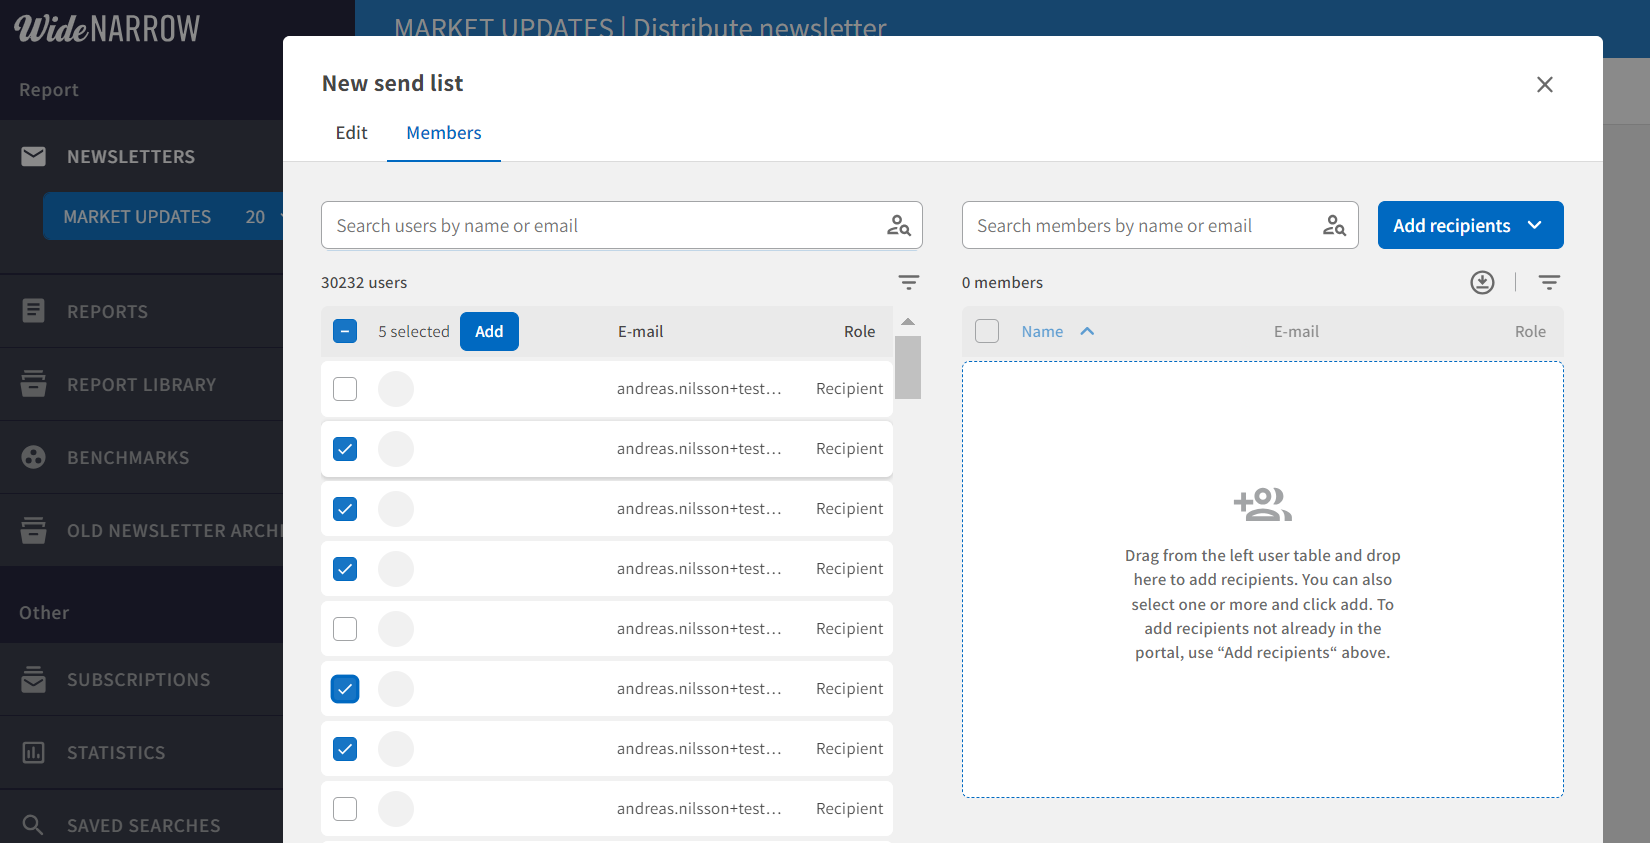Check the eighth user row checkbox
This screenshot has height=843, width=1650.
pos(345,809)
